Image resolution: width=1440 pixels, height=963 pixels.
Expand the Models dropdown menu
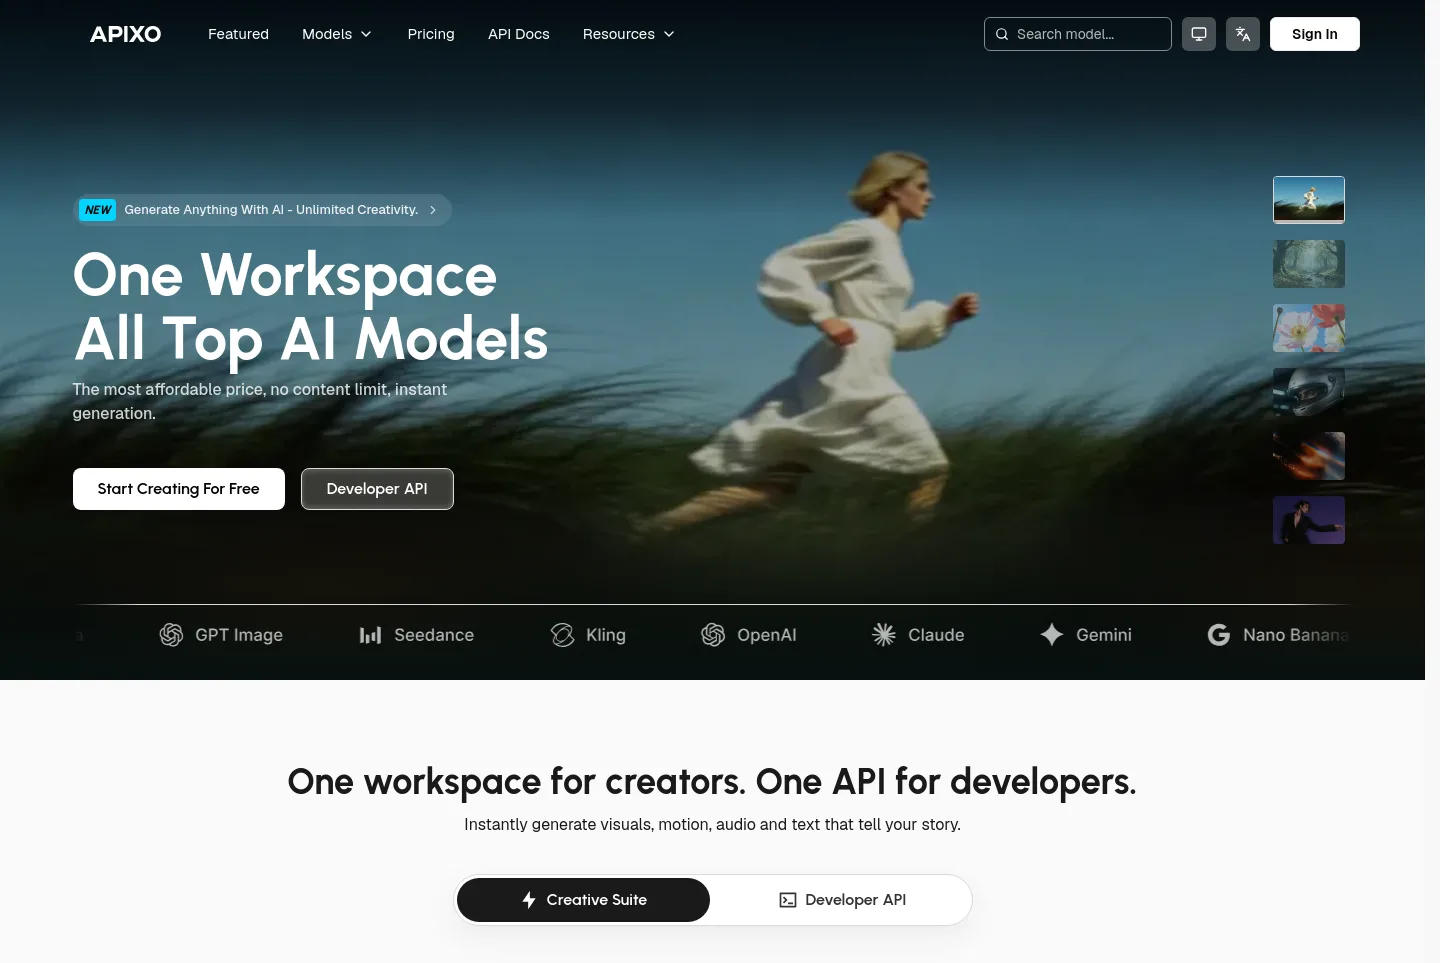coord(337,34)
